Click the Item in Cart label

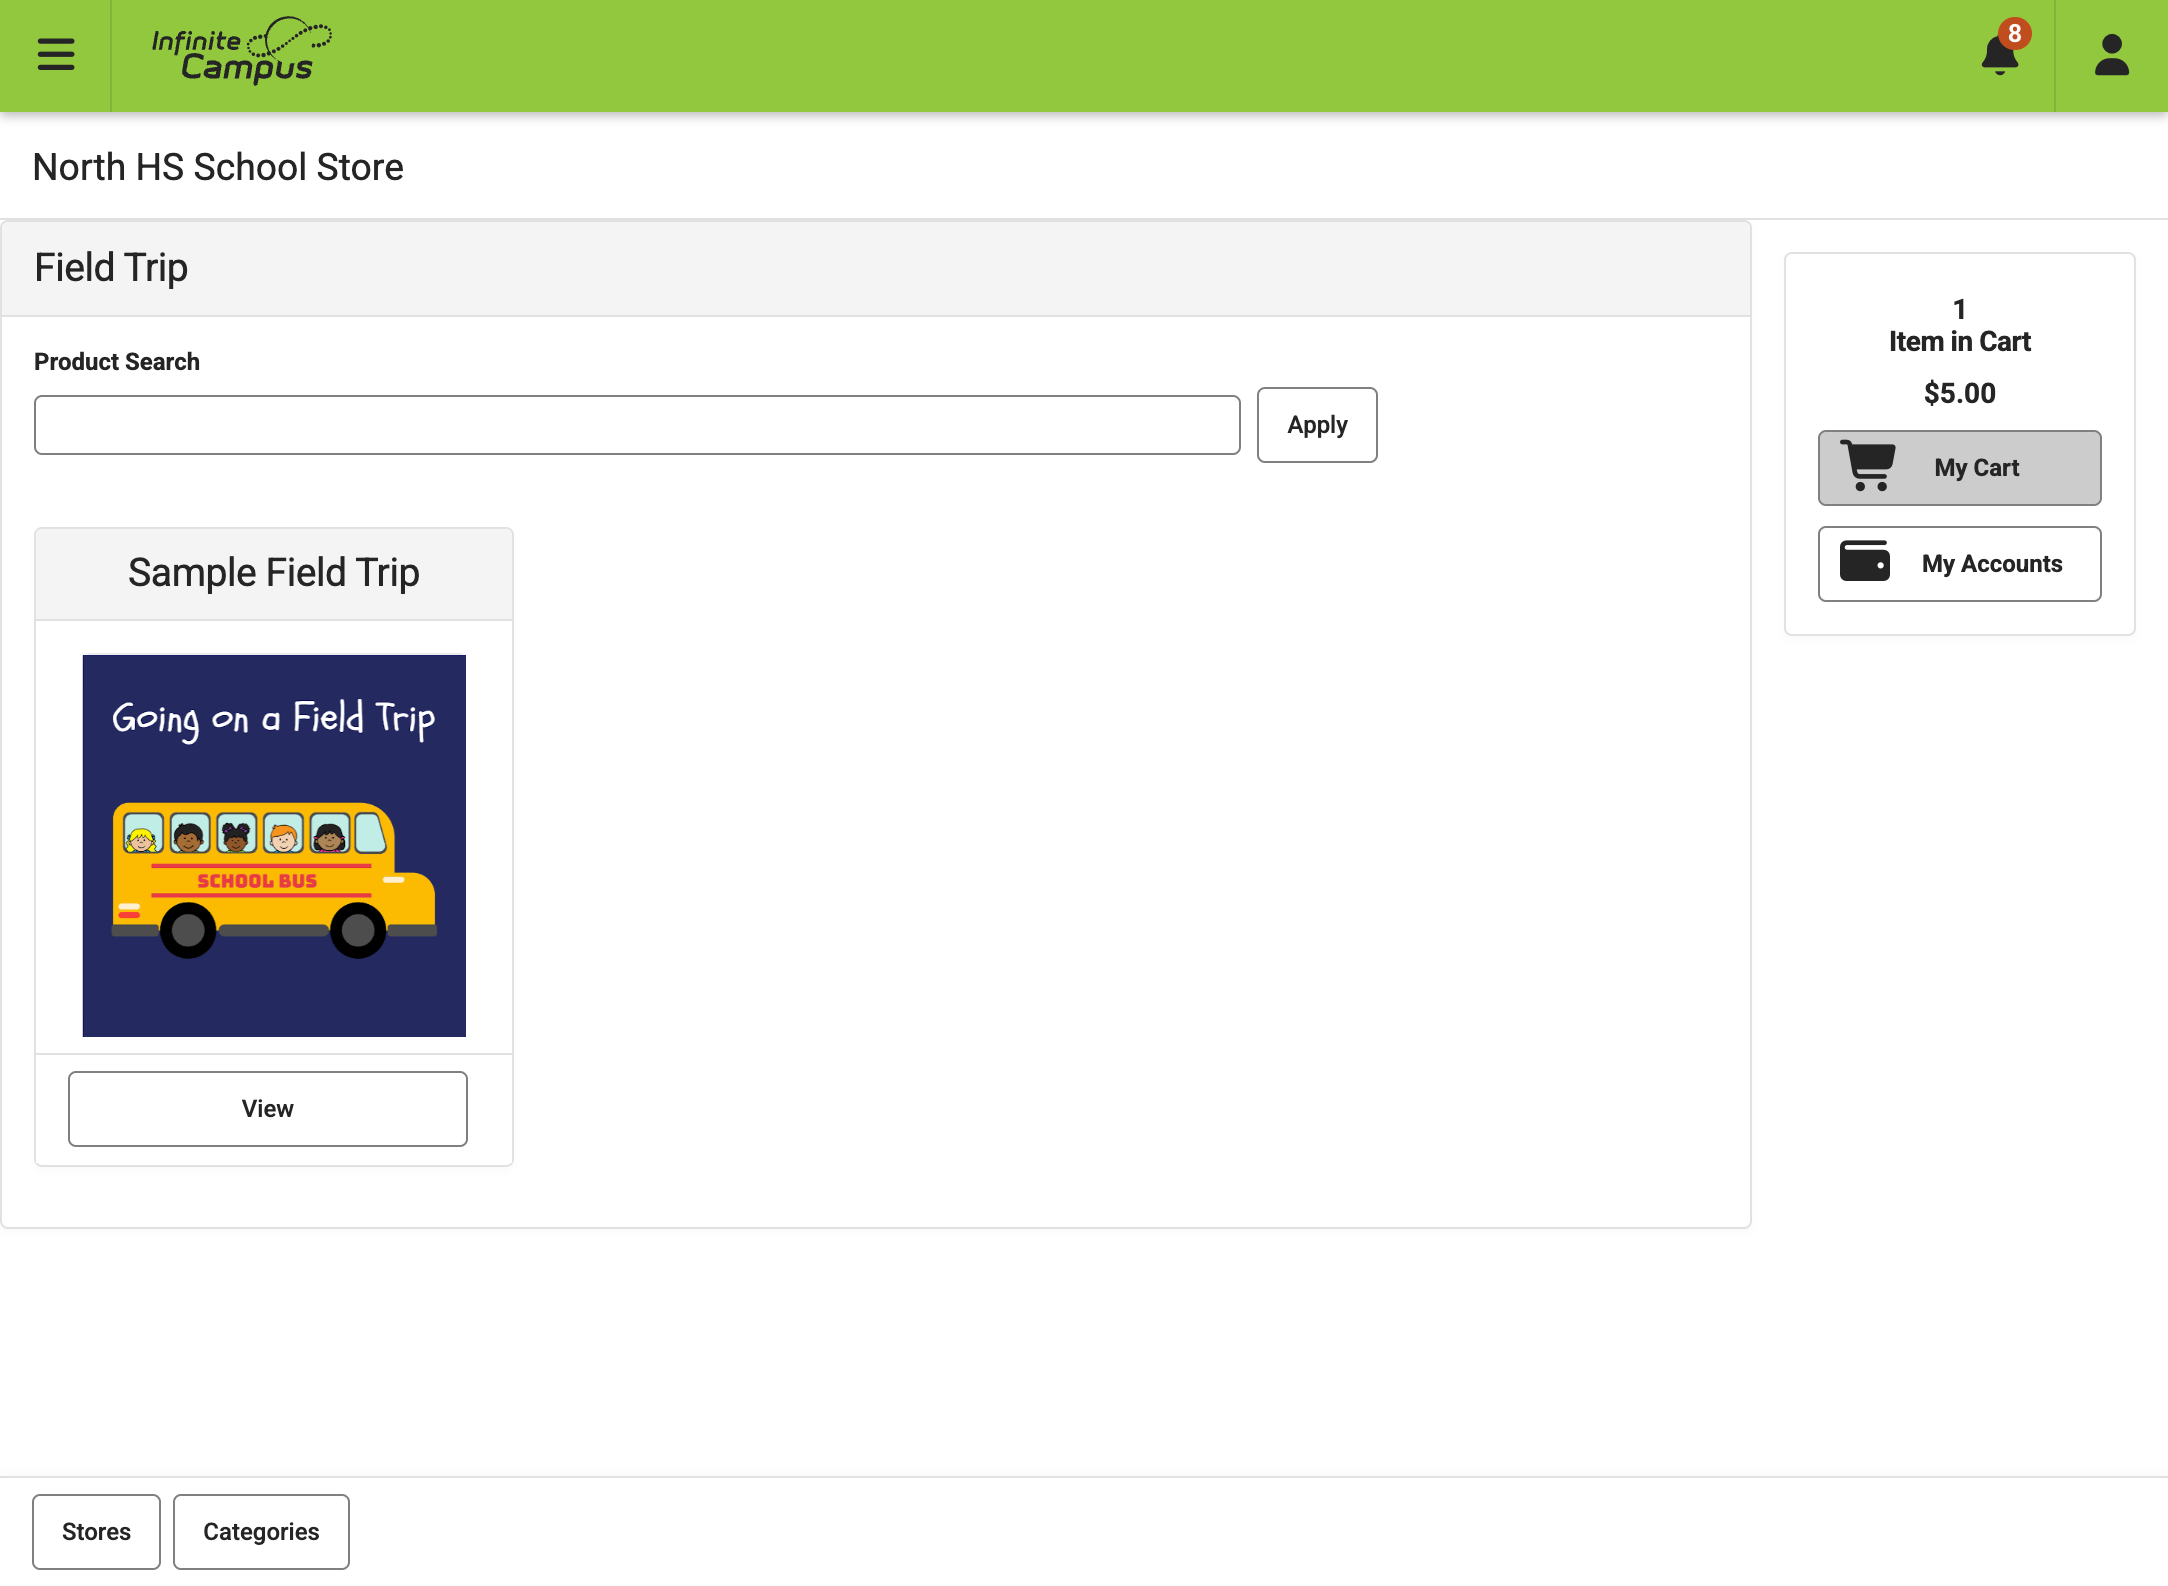point(1959,342)
